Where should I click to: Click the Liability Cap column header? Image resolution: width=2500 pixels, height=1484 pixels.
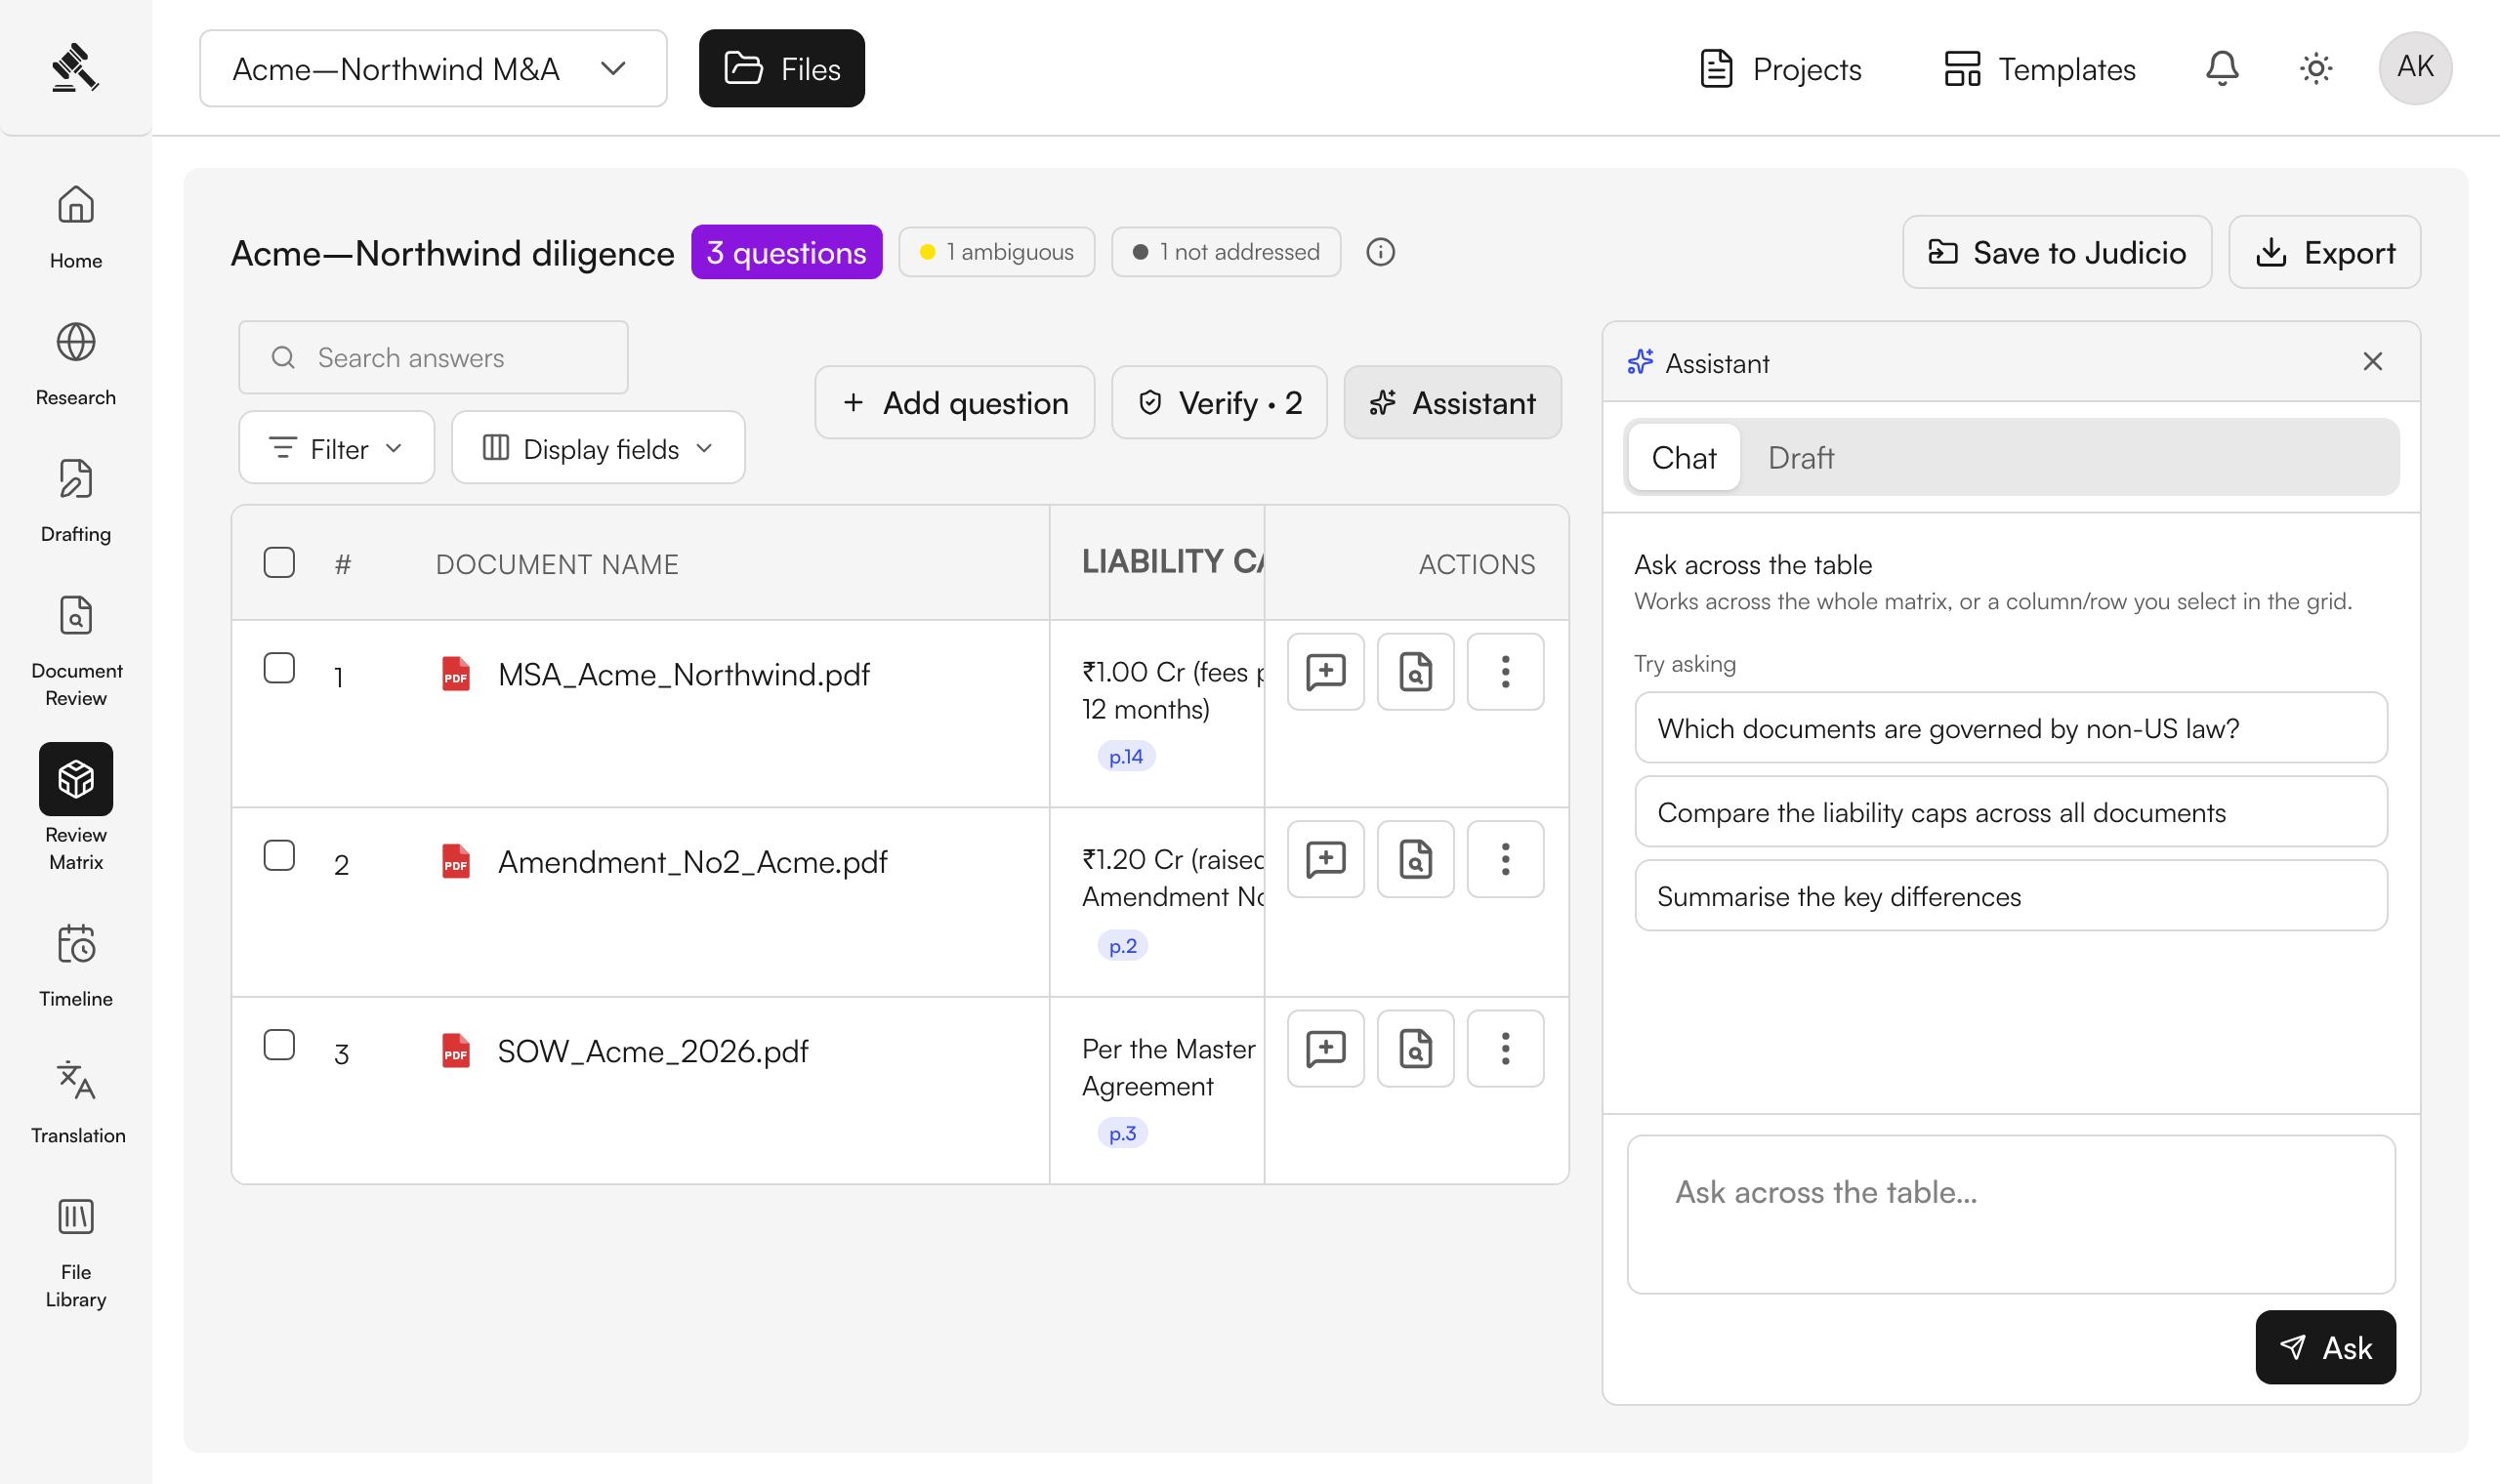1157,562
